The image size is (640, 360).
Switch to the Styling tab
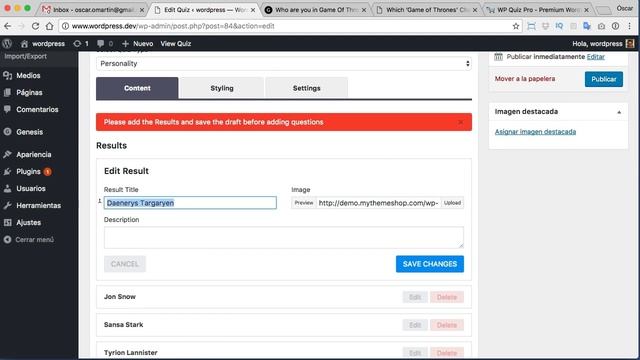222,88
